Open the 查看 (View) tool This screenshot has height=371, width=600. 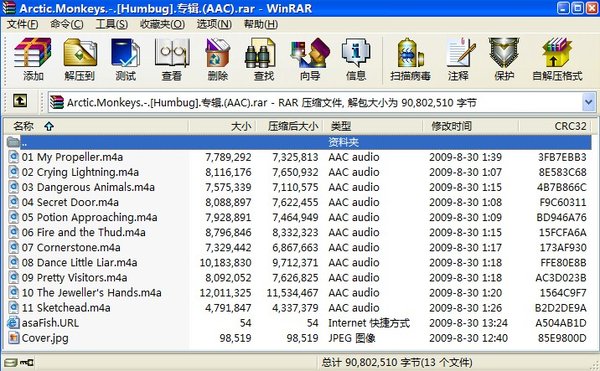coord(171,59)
